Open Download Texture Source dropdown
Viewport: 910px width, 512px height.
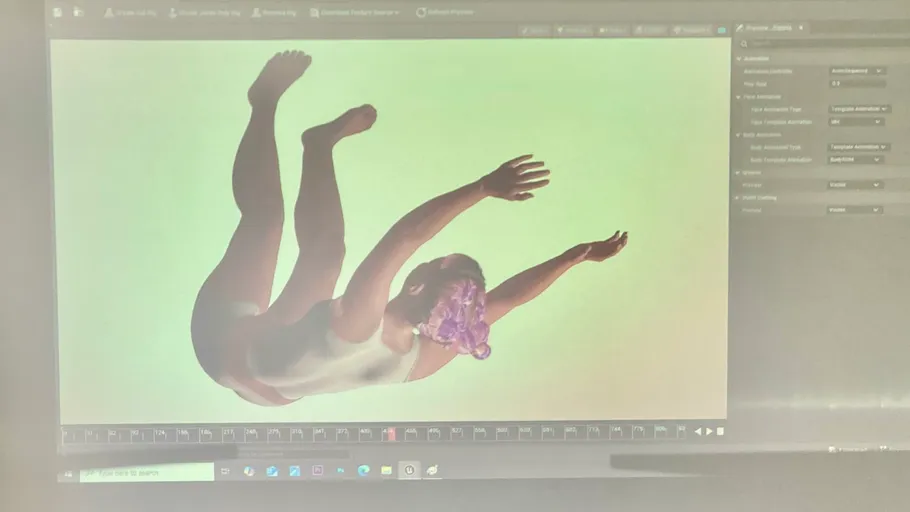point(355,12)
